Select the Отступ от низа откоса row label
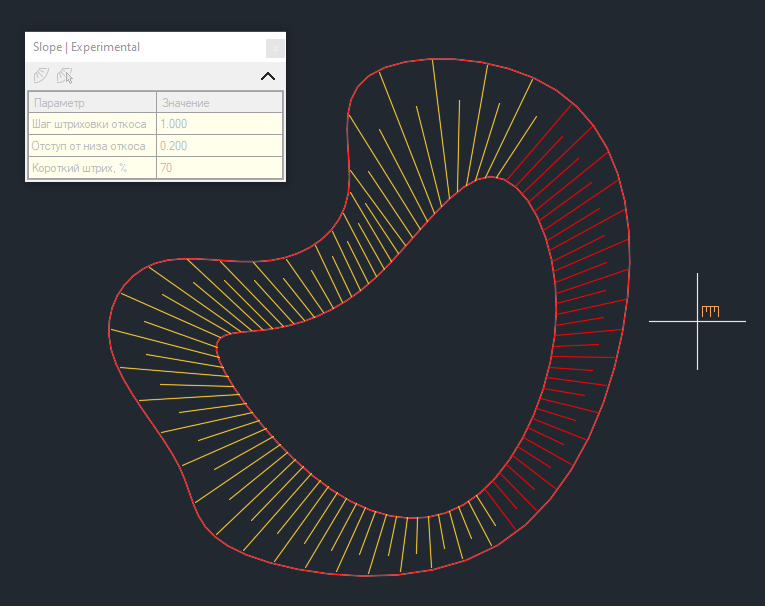 tap(91, 146)
